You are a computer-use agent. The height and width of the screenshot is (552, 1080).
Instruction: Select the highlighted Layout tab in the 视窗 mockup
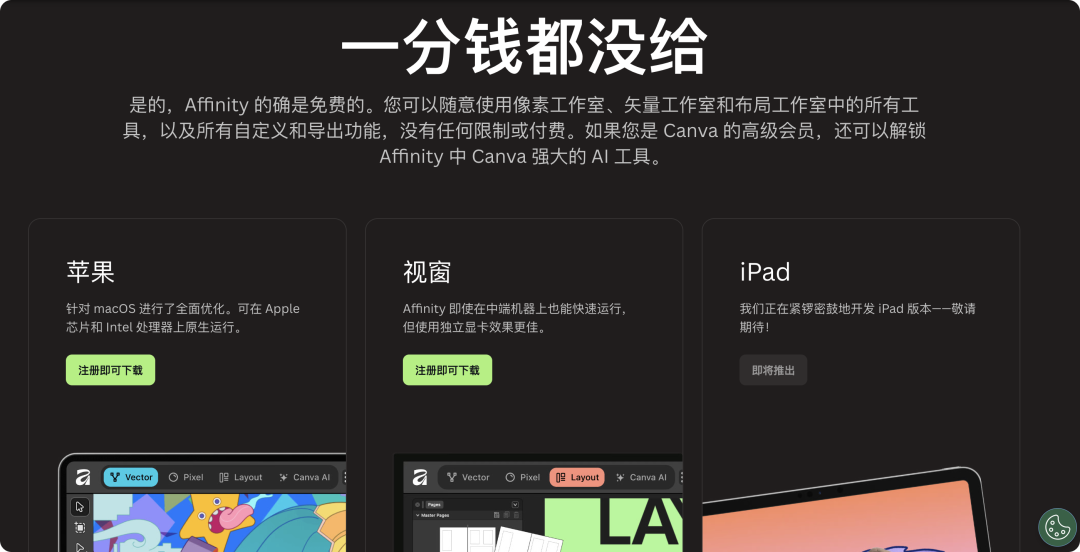pyautogui.click(x=577, y=477)
